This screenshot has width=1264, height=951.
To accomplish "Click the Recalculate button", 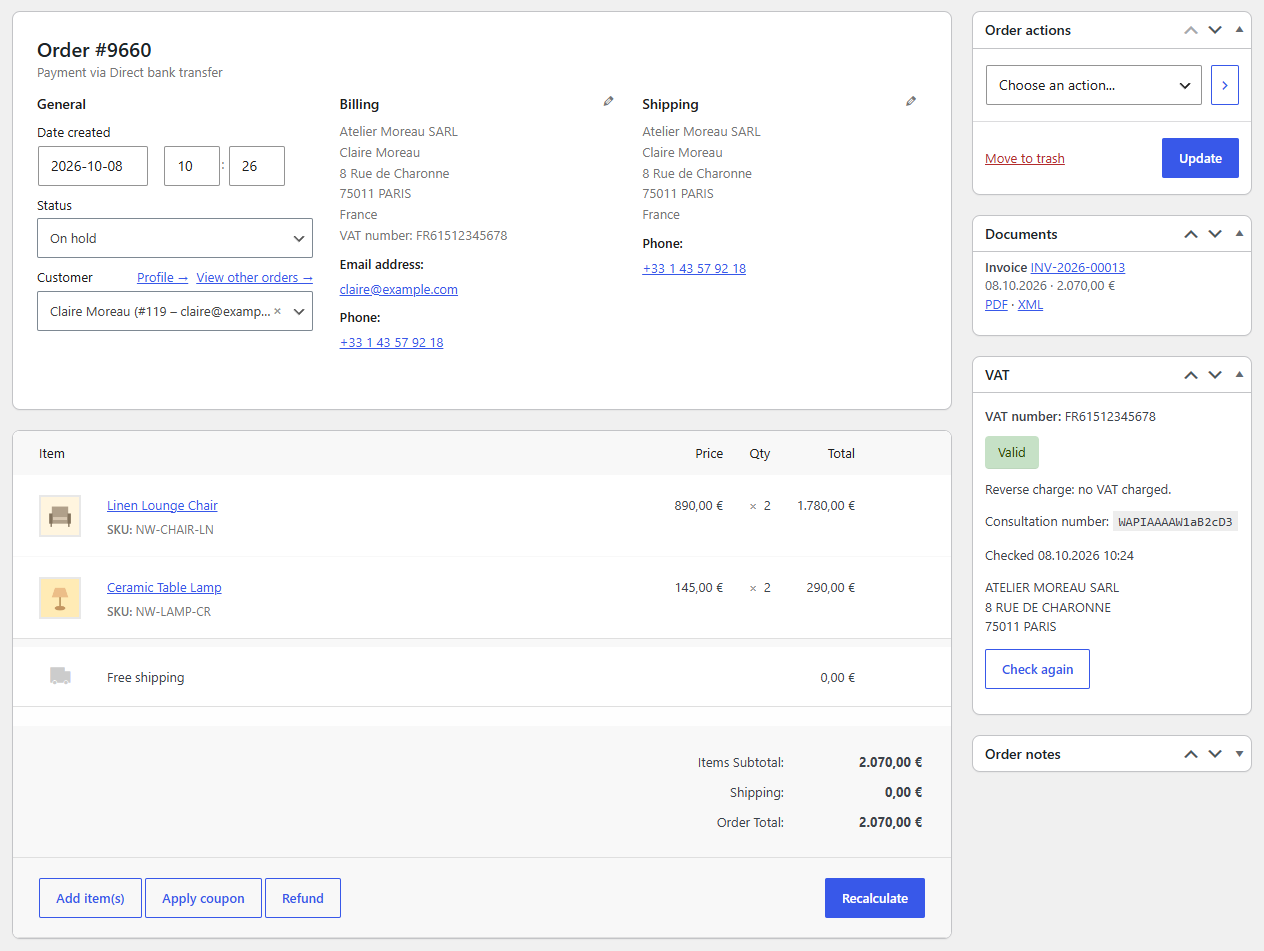I will [875, 898].
